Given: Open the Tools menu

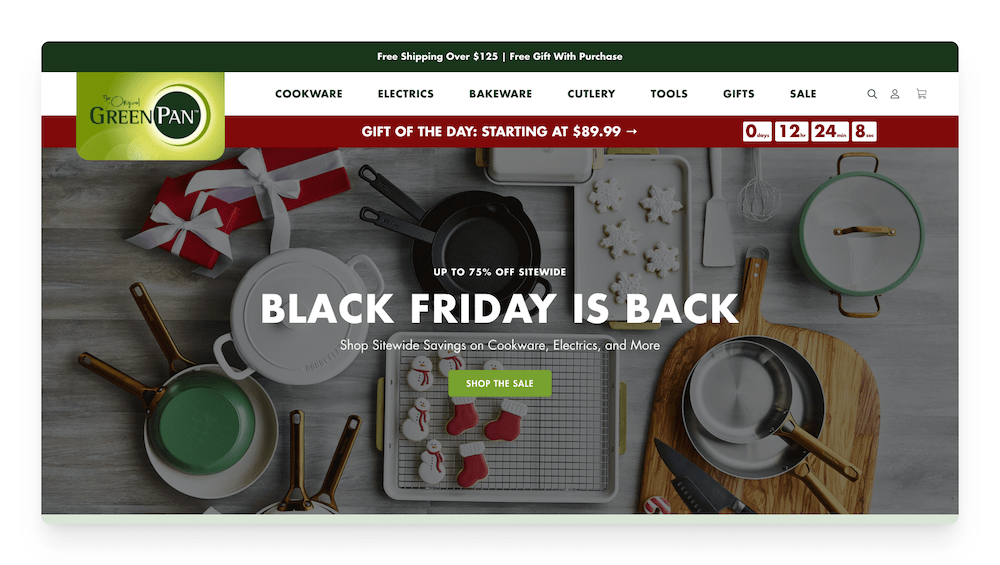Looking at the screenshot, I should click(669, 94).
